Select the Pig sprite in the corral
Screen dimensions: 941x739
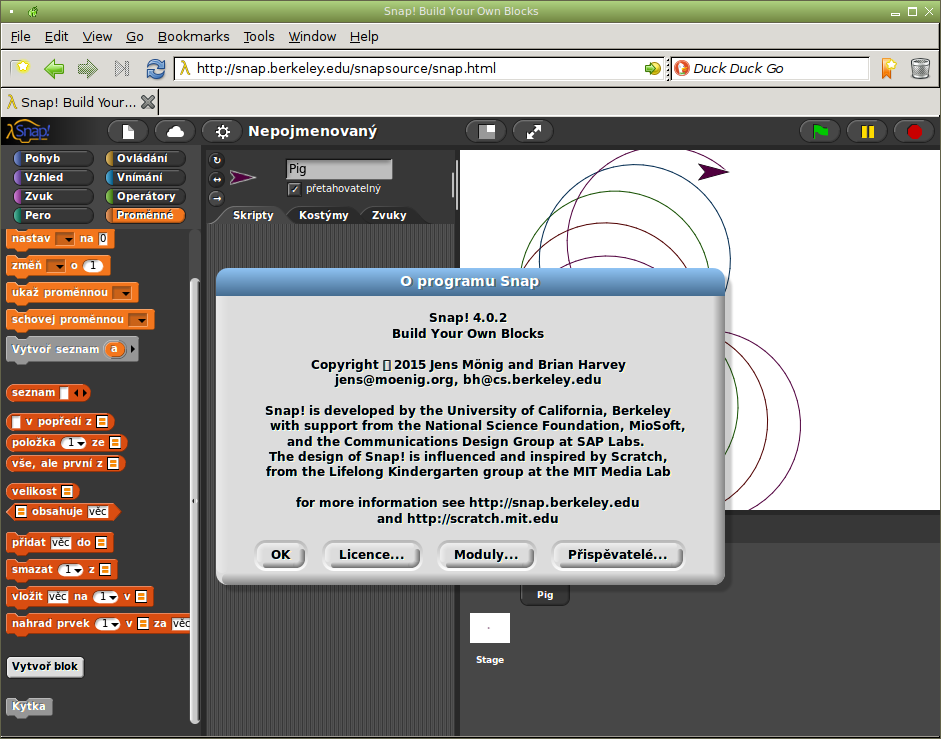pos(545,594)
